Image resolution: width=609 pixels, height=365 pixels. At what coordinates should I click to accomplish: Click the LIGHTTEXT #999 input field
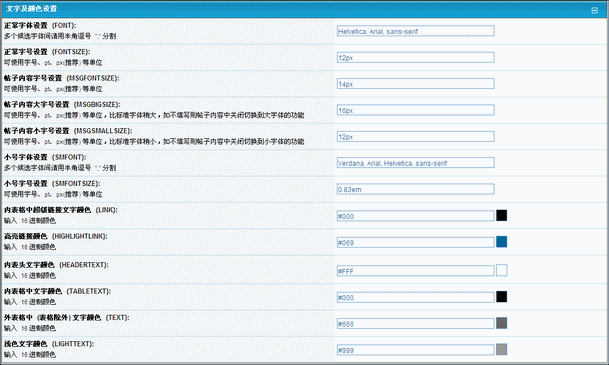[416, 350]
